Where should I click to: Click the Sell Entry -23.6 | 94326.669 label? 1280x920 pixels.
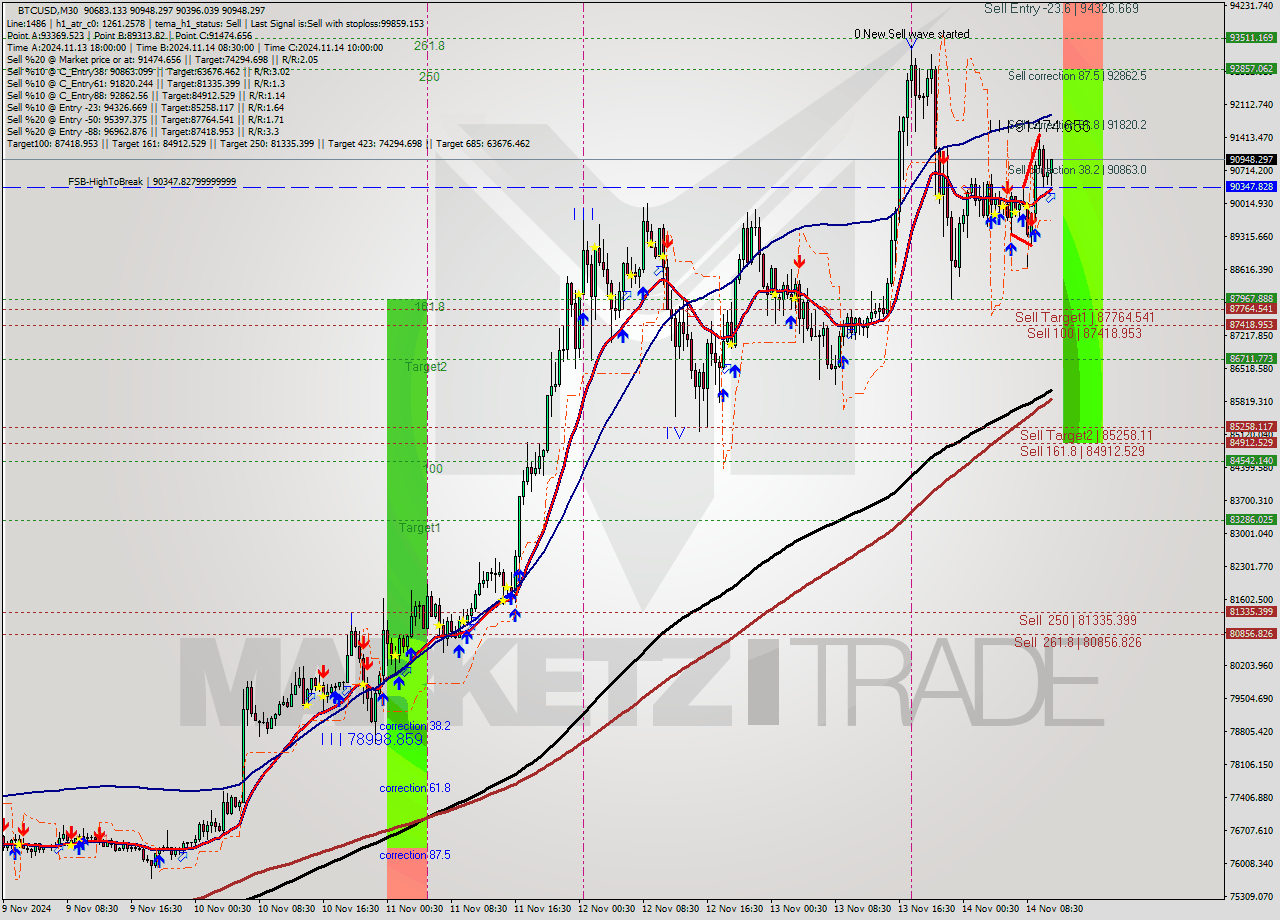[x=1061, y=8]
